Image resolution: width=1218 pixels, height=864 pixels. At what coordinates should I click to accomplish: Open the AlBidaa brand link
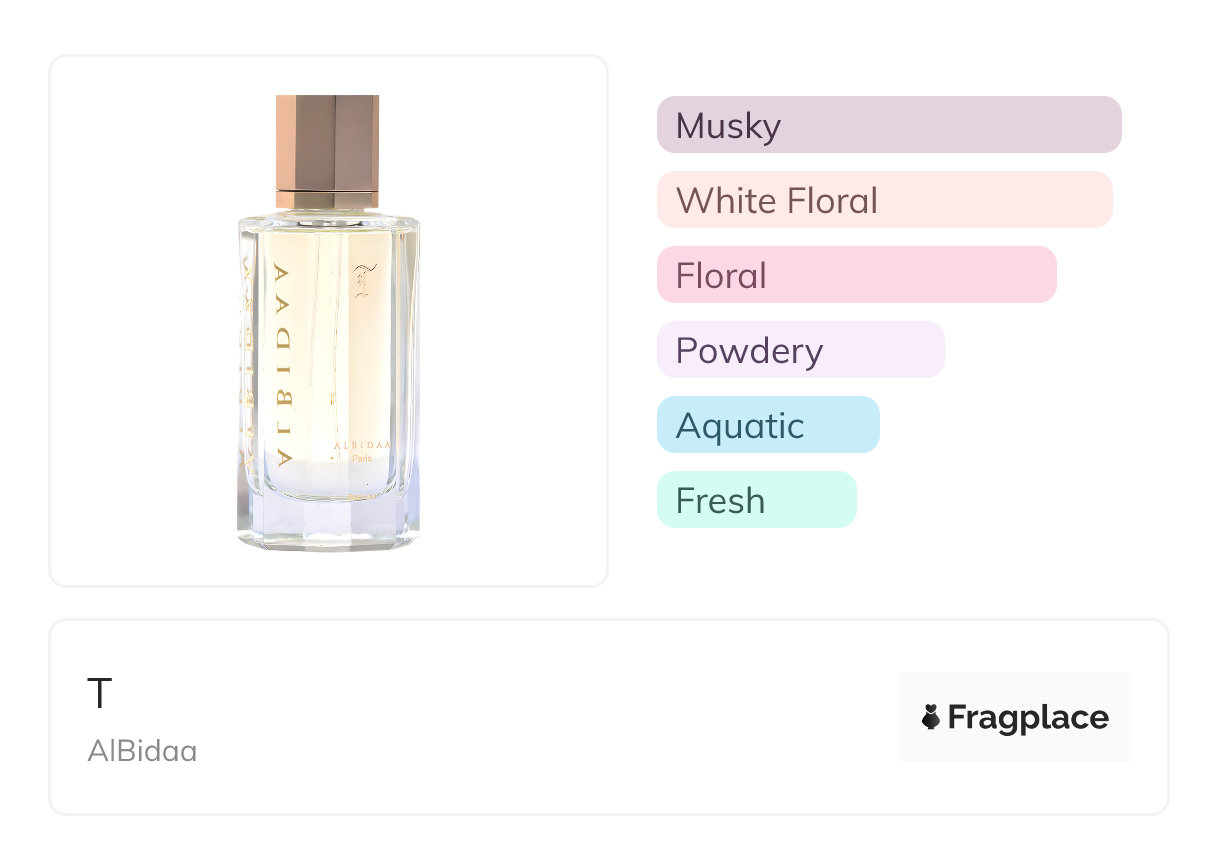pos(142,751)
